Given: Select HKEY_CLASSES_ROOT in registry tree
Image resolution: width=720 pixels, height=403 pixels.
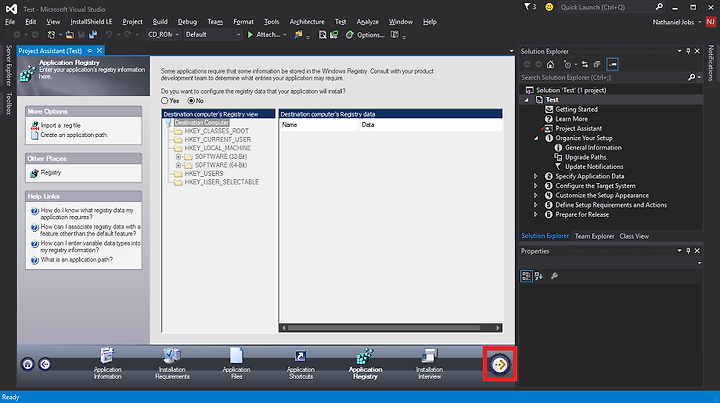Looking at the screenshot, I should tap(217, 131).
